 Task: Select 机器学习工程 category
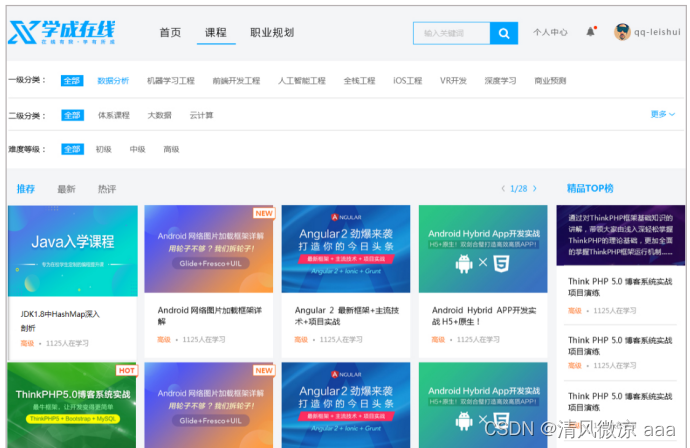[171, 81]
